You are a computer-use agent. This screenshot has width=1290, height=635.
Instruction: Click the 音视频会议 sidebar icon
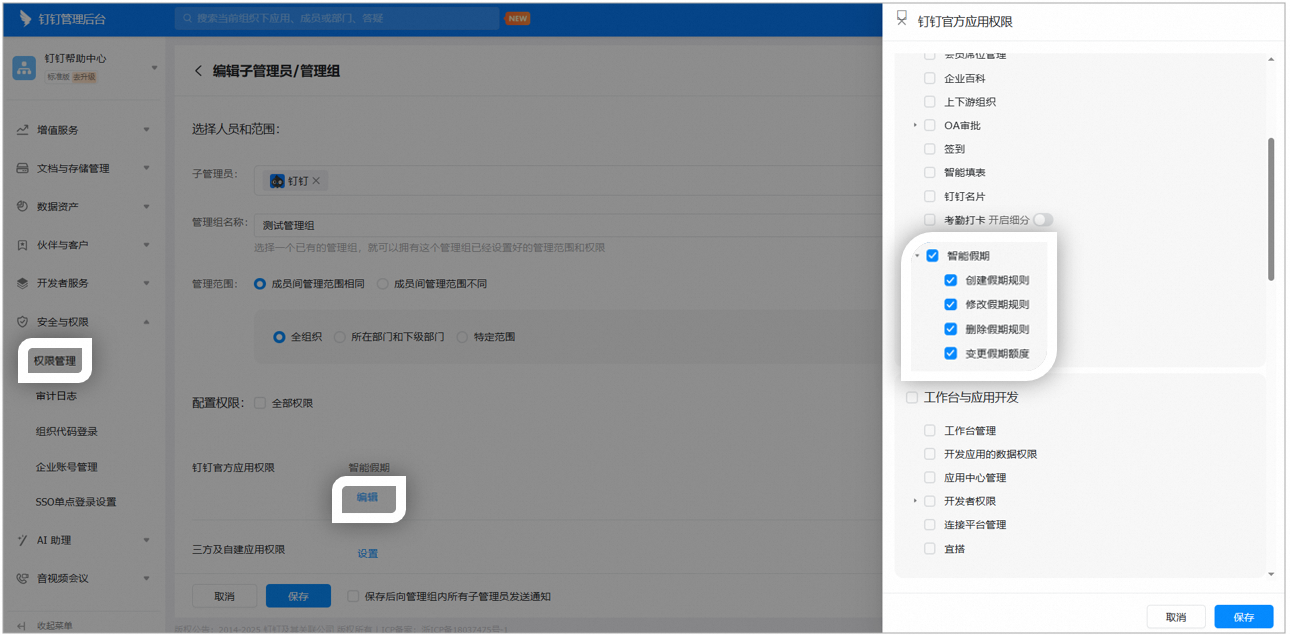pos(22,578)
